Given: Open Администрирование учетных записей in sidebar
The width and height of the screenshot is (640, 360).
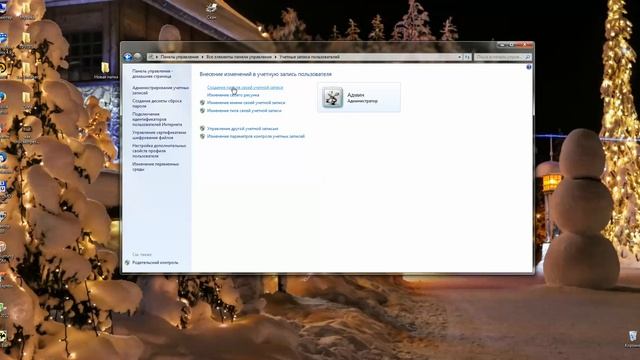Looking at the screenshot, I should [x=160, y=90].
